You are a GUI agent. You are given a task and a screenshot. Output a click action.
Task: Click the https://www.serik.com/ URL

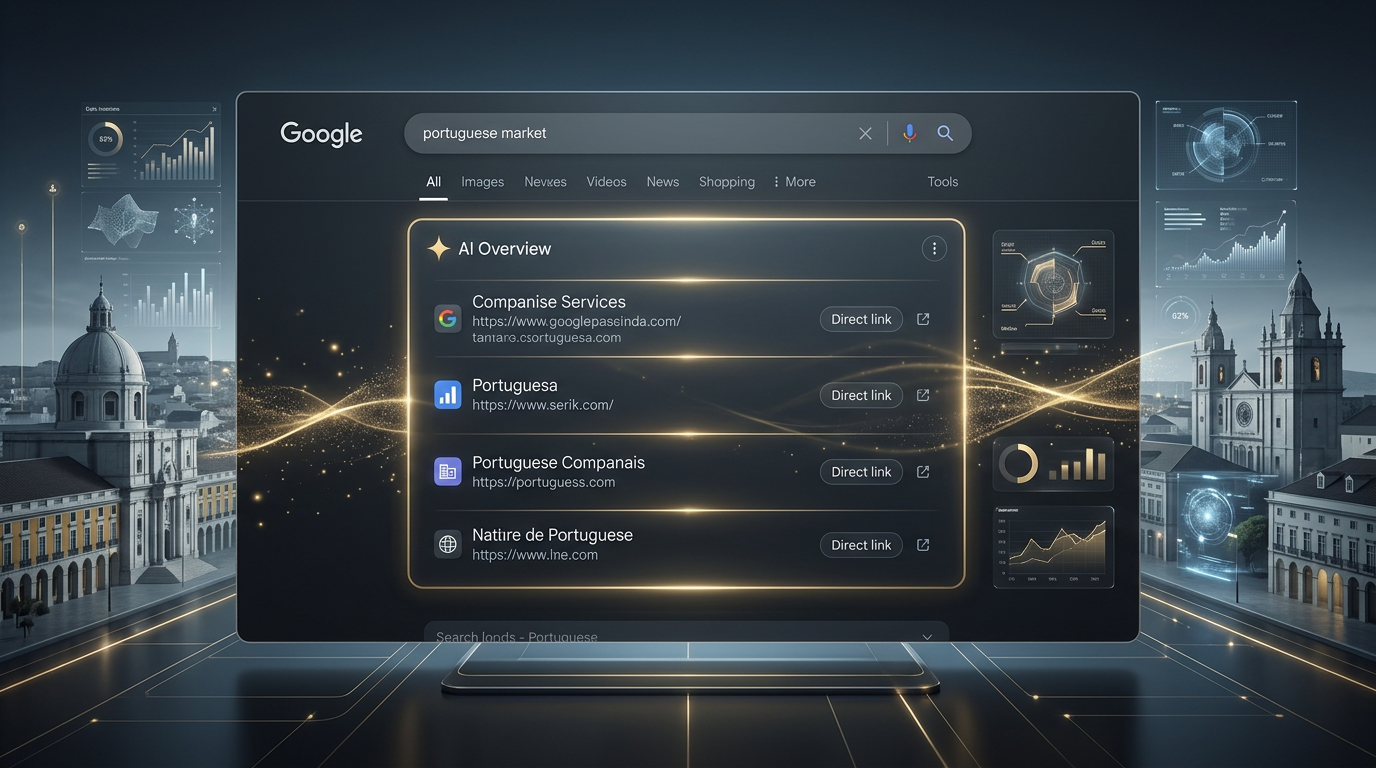click(543, 405)
